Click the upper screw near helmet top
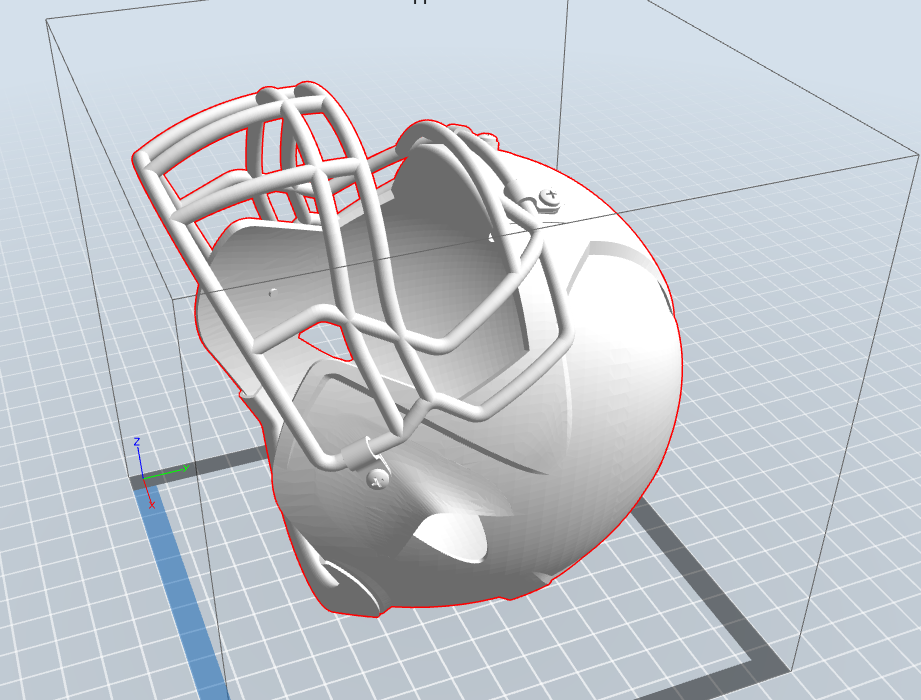921x700 pixels. 547,195
